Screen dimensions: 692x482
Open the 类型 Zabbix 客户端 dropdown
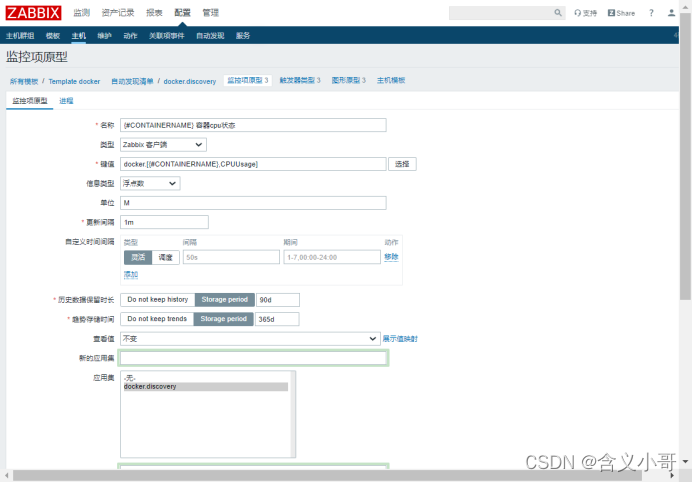pos(163,144)
